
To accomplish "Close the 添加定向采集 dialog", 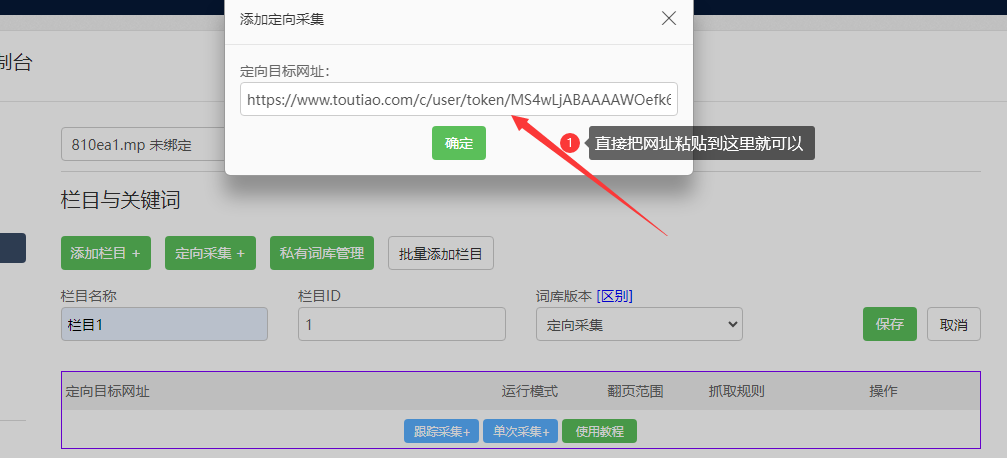I will coord(669,18).
